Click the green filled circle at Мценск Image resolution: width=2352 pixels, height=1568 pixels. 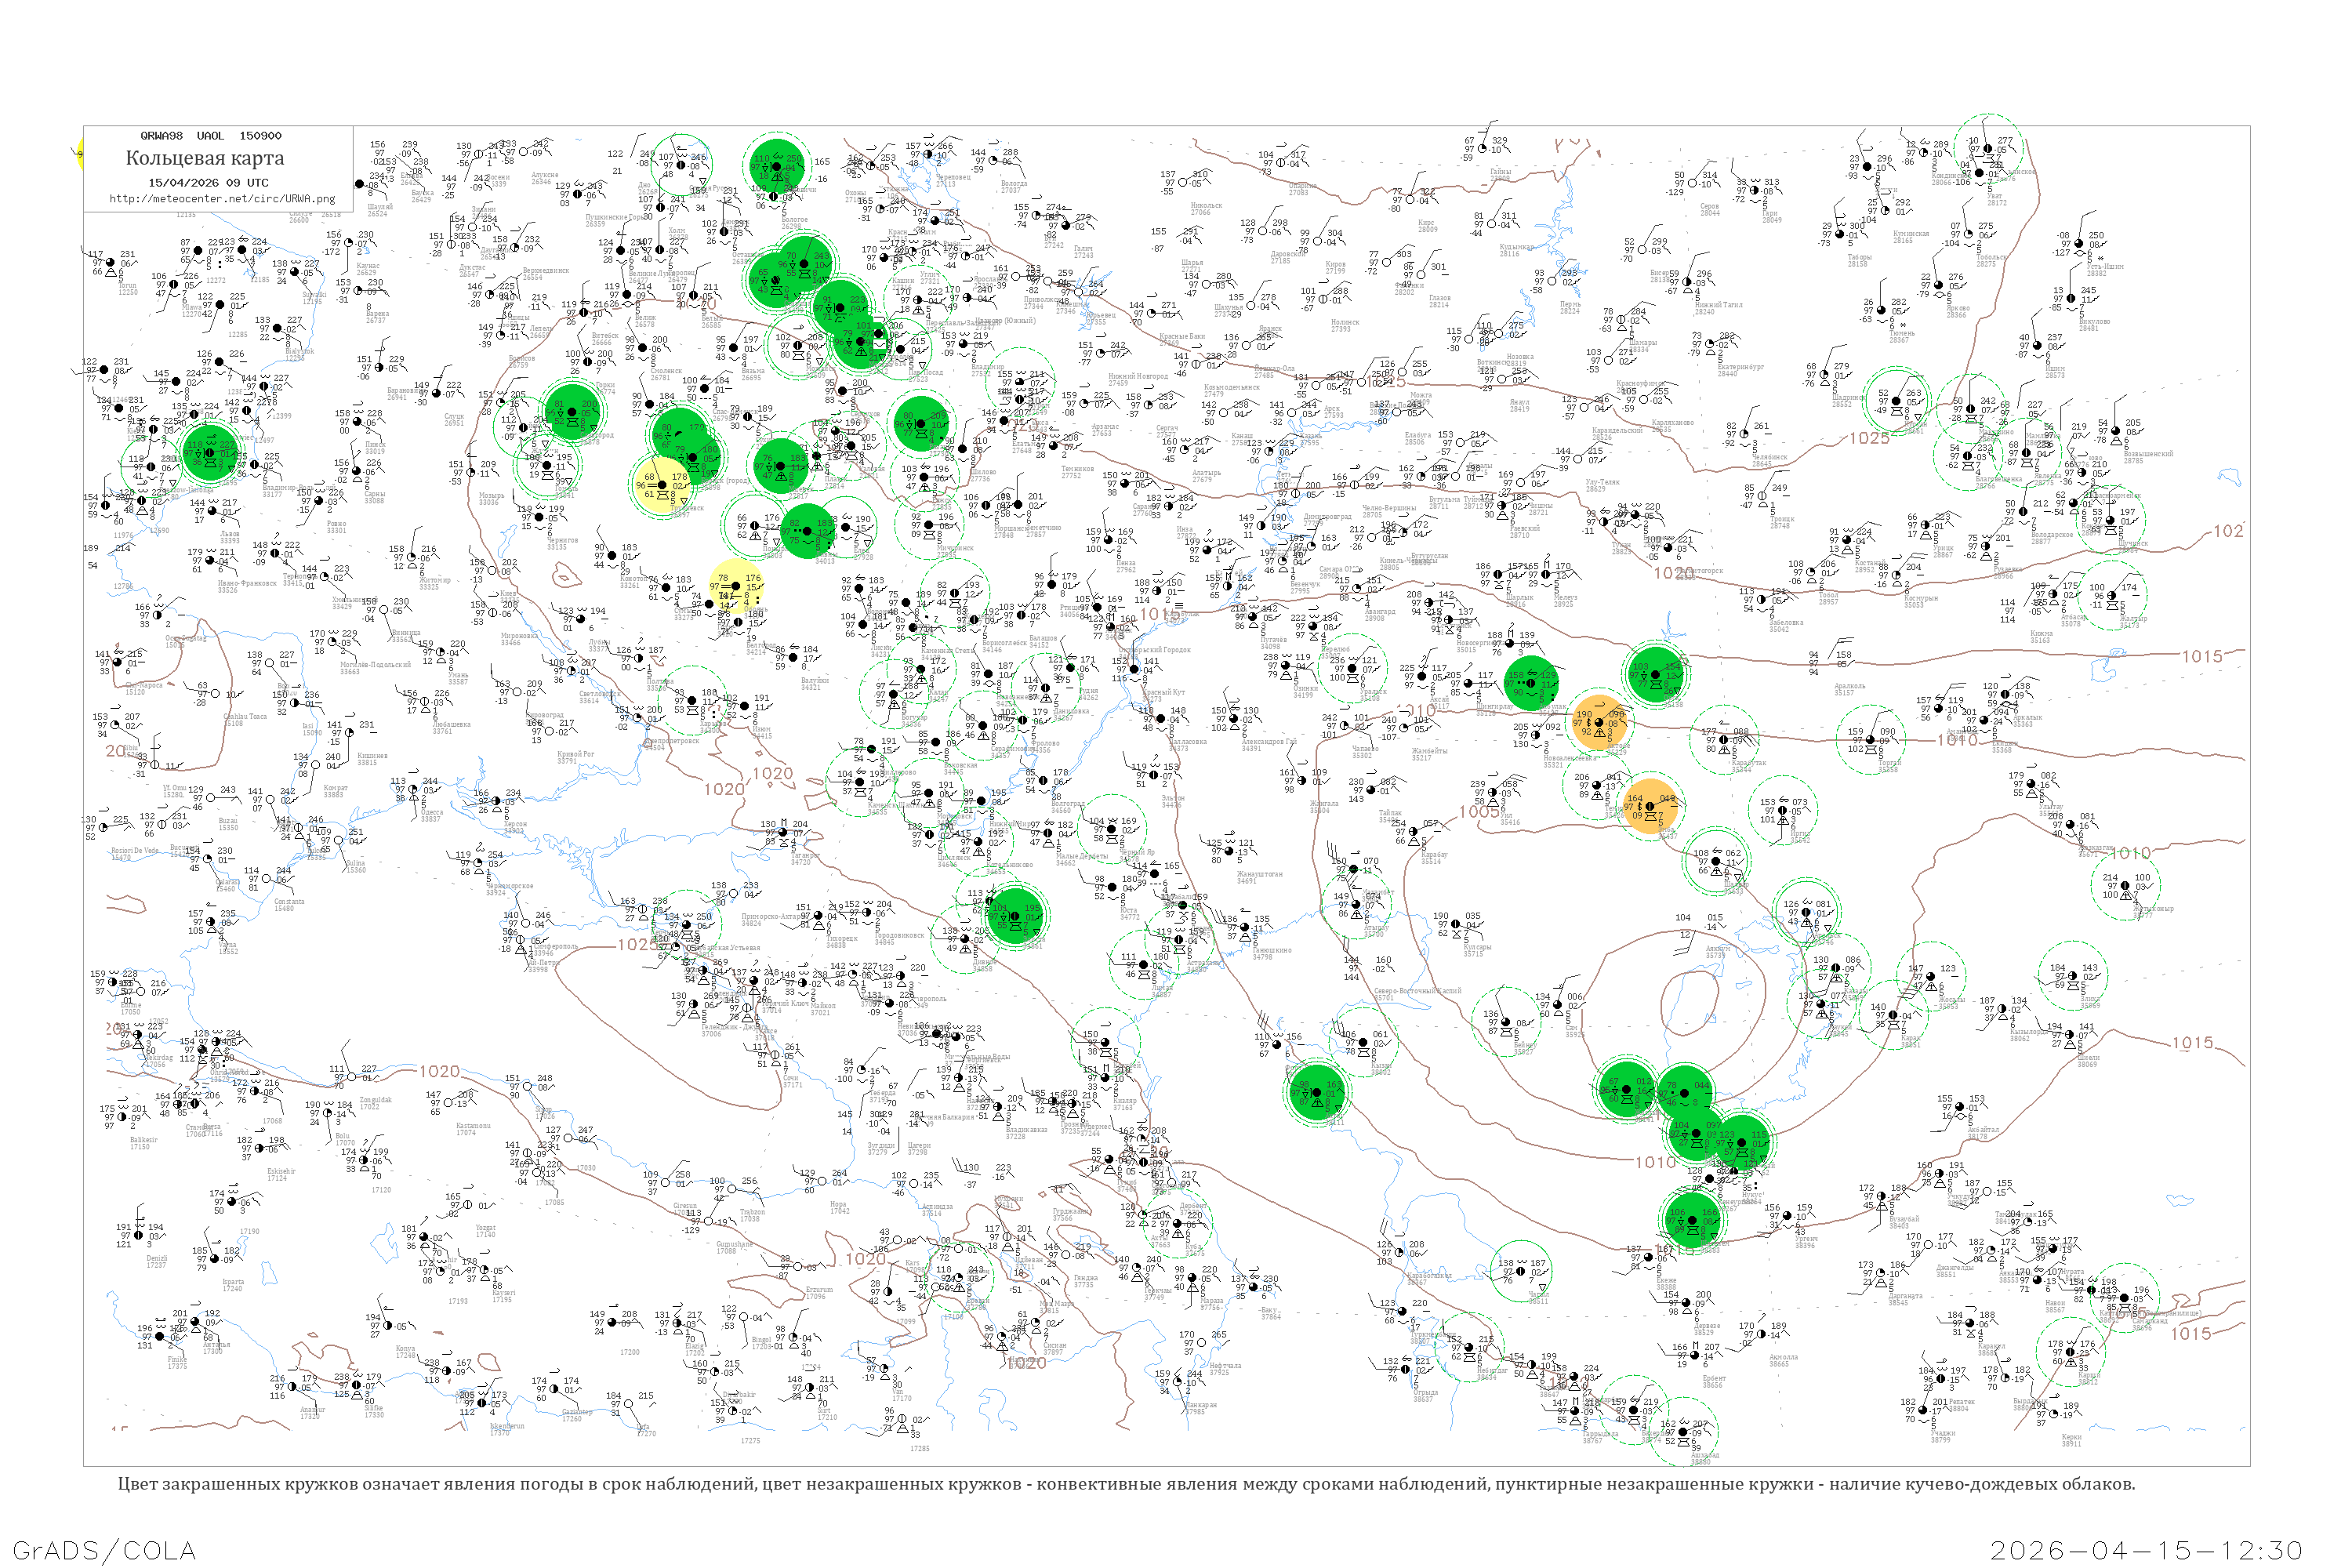tap(782, 466)
